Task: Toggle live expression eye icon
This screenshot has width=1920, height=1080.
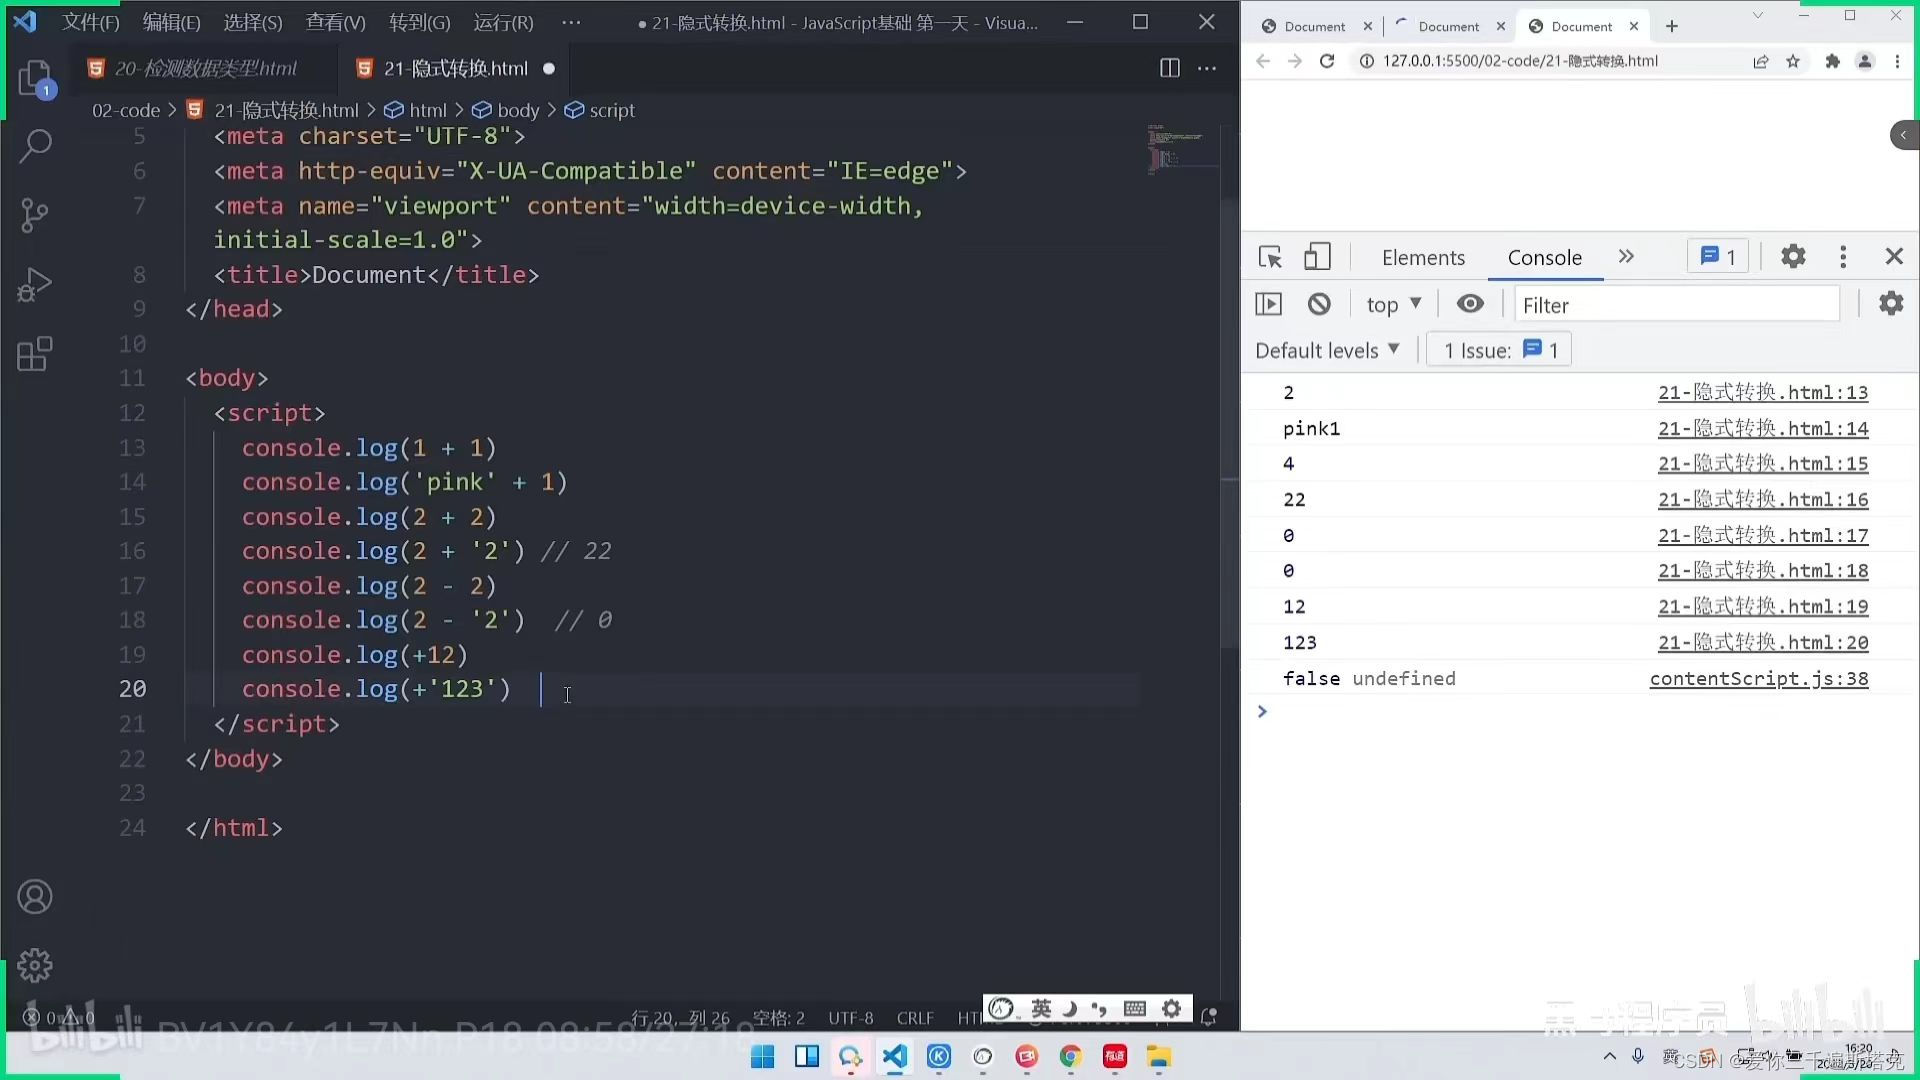Action: point(1470,304)
